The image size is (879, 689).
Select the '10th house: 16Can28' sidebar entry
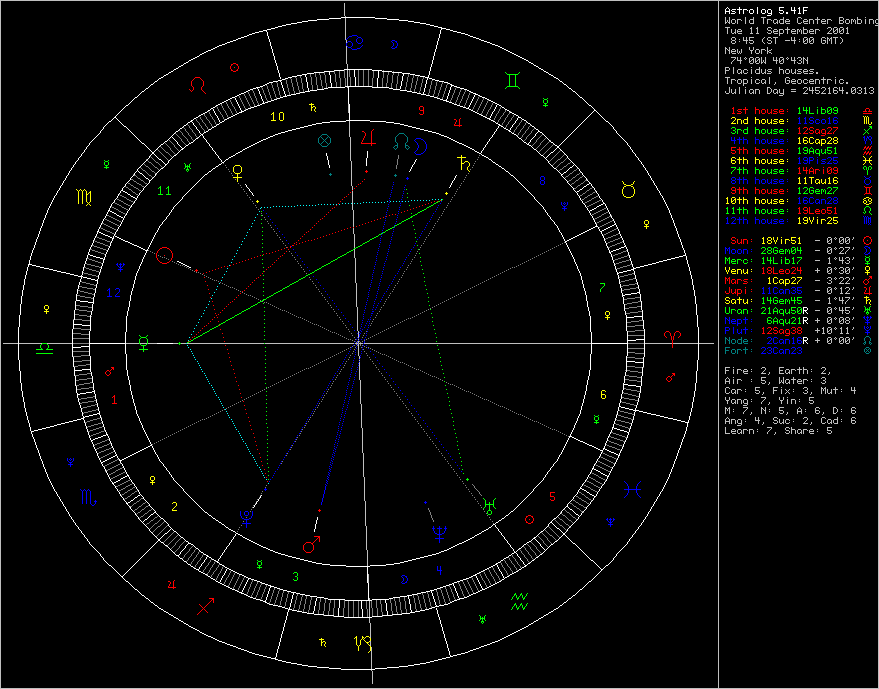pos(785,201)
